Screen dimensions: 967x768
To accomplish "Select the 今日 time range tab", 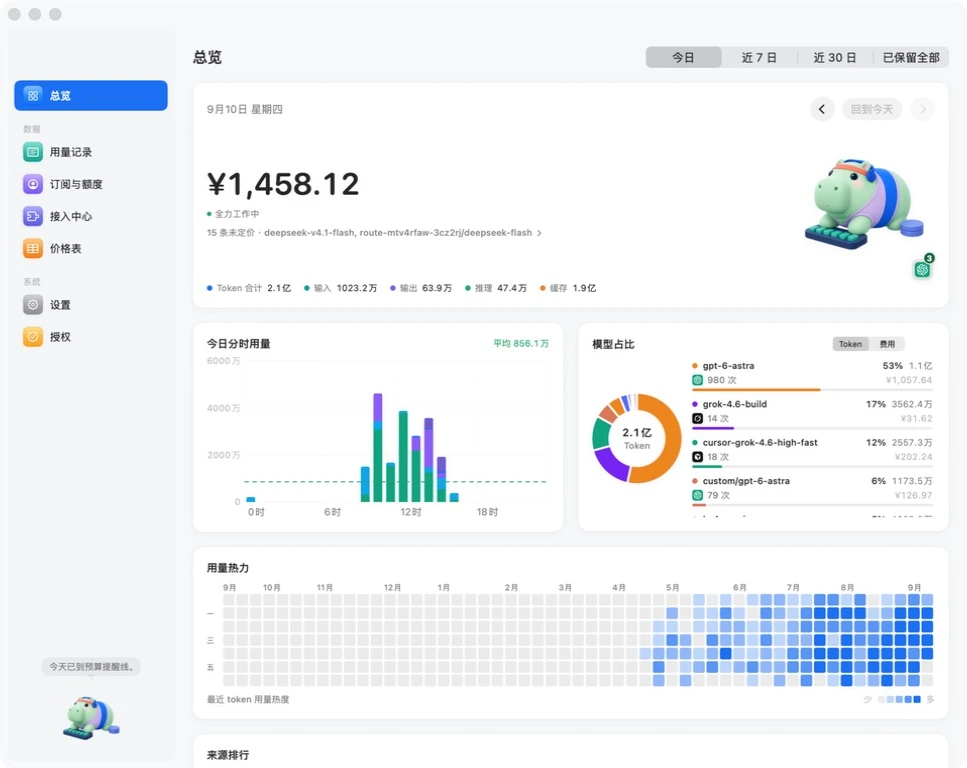I will [683, 57].
